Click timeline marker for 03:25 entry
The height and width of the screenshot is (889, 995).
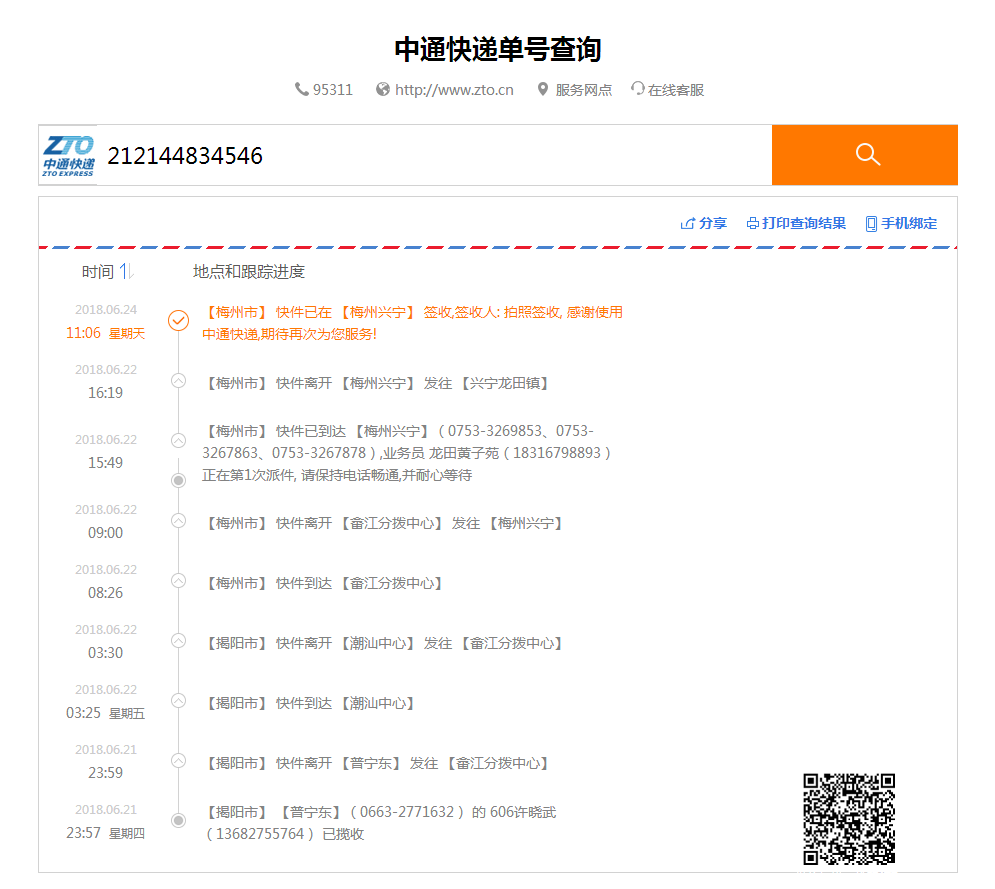pyautogui.click(x=179, y=701)
